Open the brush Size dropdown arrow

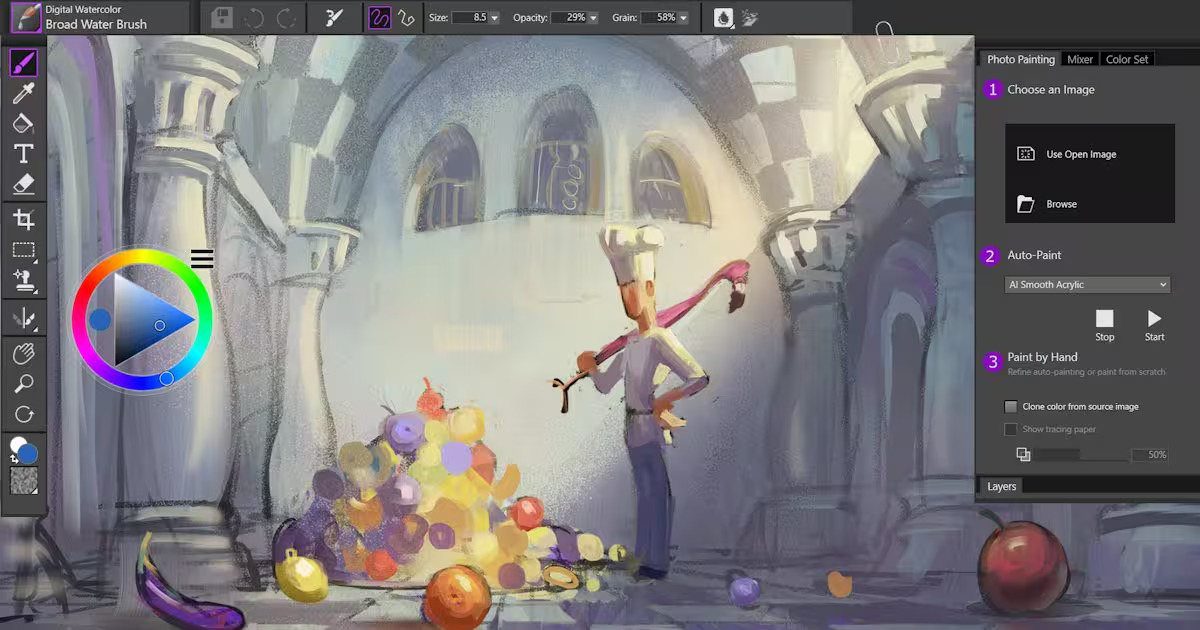pos(494,17)
